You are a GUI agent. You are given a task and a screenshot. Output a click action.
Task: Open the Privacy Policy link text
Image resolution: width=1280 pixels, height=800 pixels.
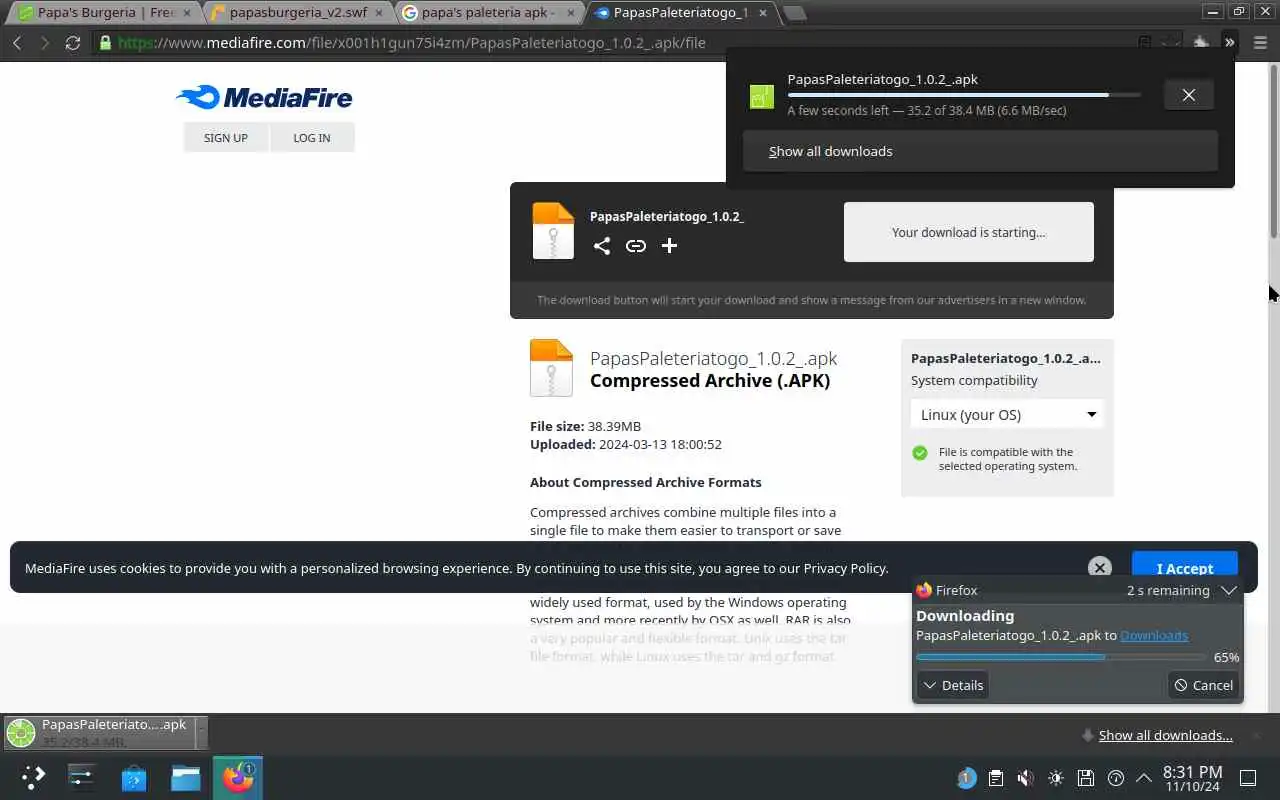pos(846,568)
